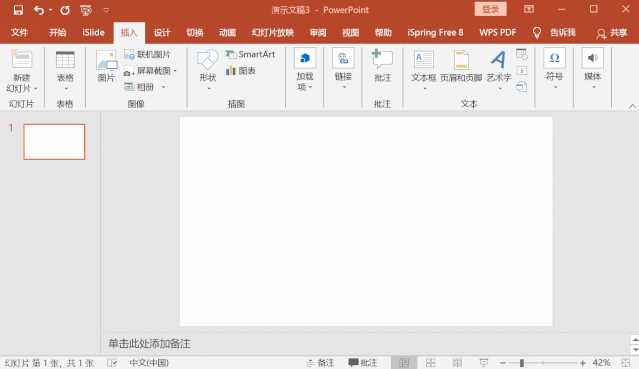Open the 审阅 tab
The height and width of the screenshot is (369, 639).
317,33
